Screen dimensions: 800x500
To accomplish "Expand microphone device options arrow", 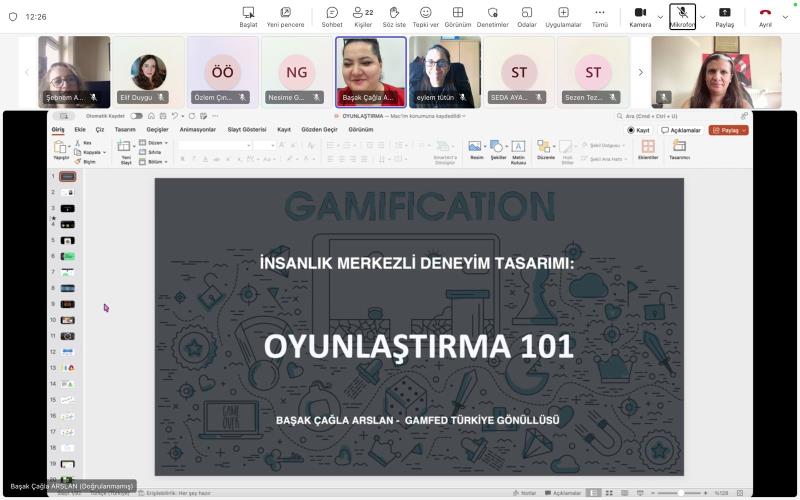I will point(702,16).
